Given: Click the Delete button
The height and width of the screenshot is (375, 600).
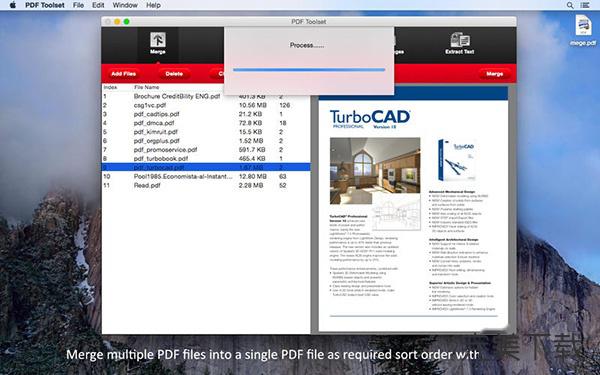Looking at the screenshot, I should tap(174, 73).
